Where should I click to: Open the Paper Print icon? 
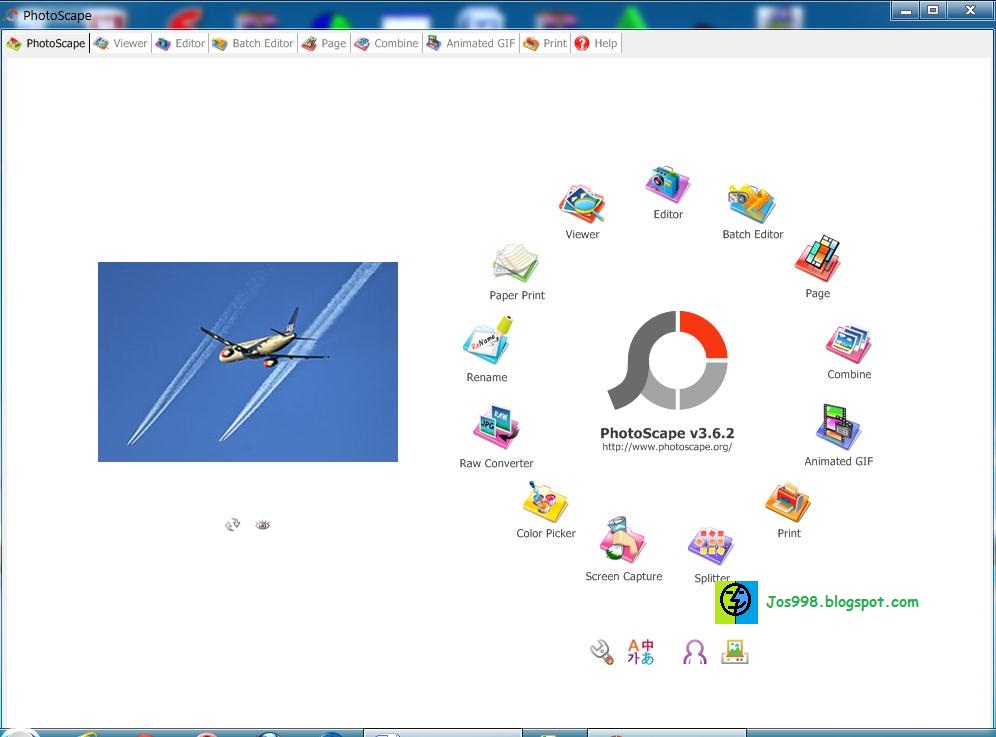pyautogui.click(x=516, y=263)
